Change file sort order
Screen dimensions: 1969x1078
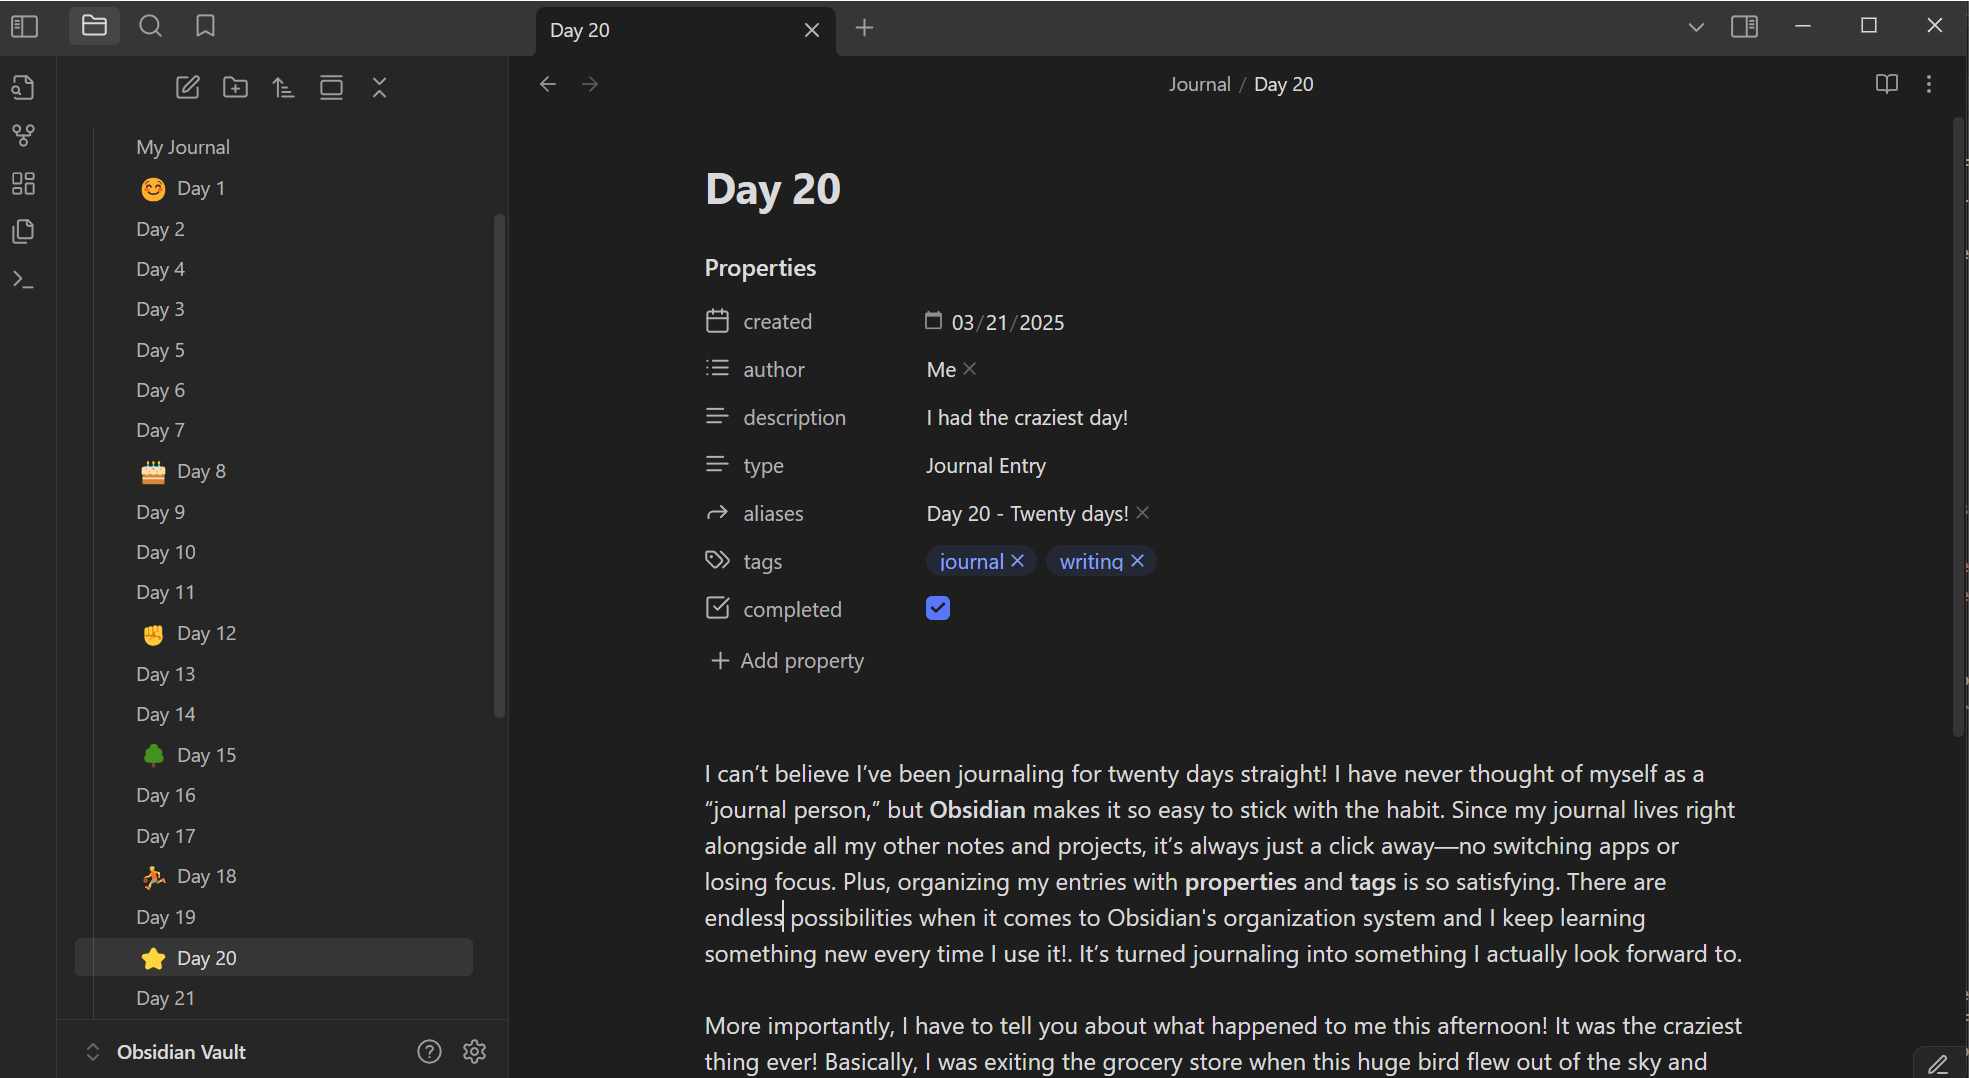tap(283, 88)
